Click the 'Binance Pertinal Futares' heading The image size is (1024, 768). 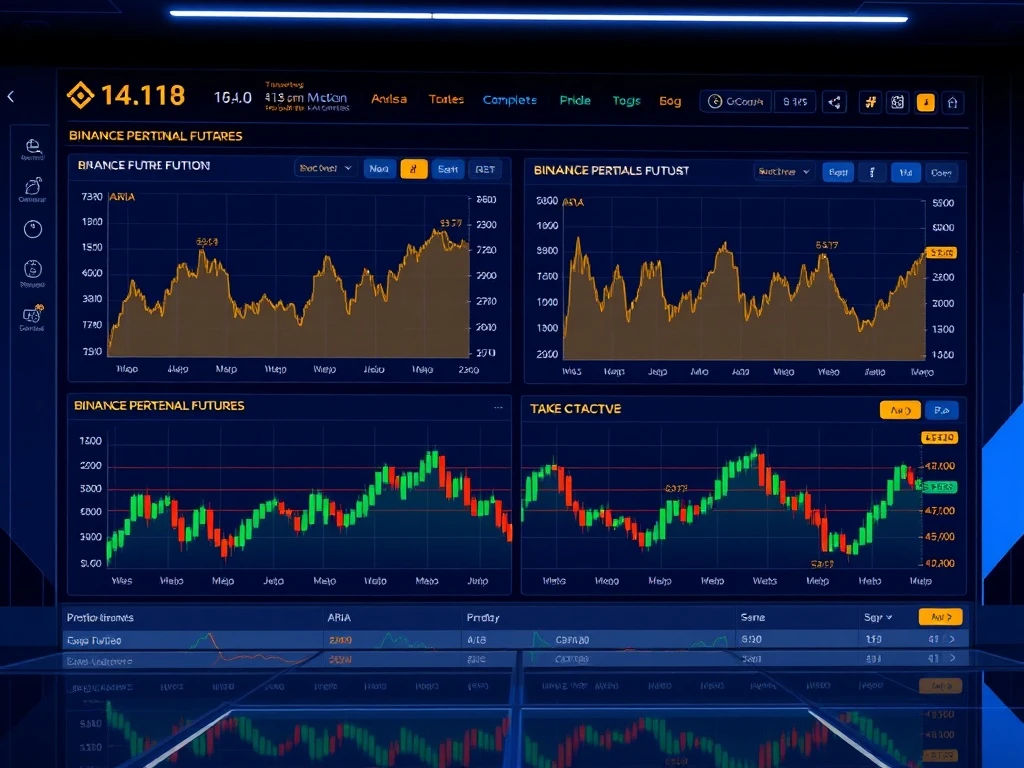(x=155, y=136)
